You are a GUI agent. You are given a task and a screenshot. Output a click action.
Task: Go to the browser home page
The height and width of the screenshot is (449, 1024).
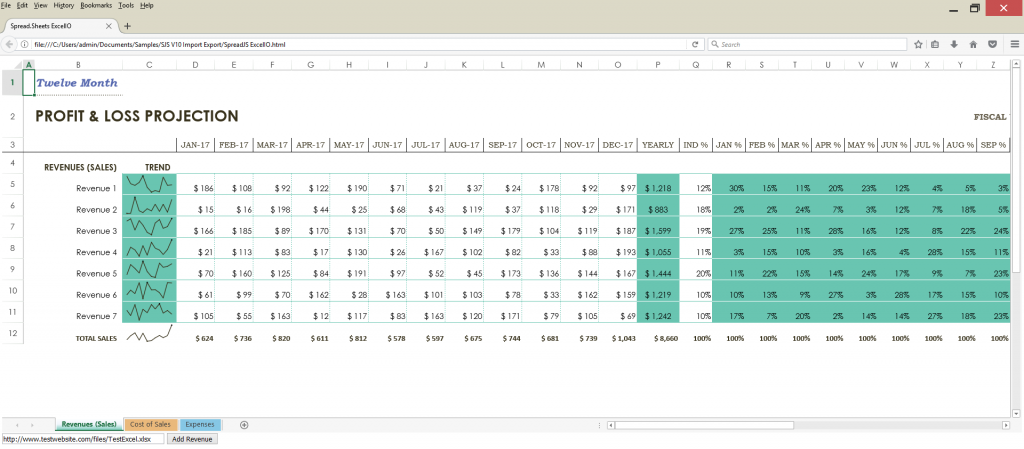click(973, 45)
